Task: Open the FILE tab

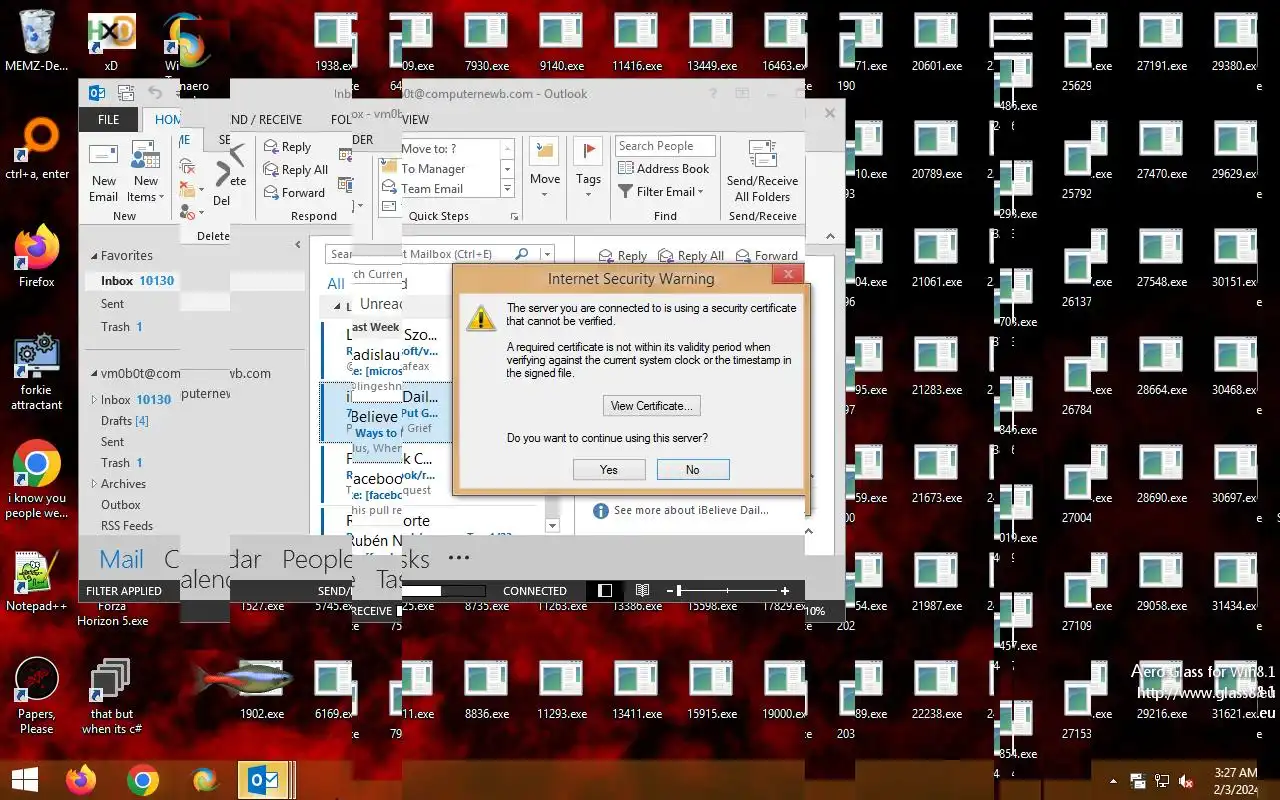Action: pos(108,119)
